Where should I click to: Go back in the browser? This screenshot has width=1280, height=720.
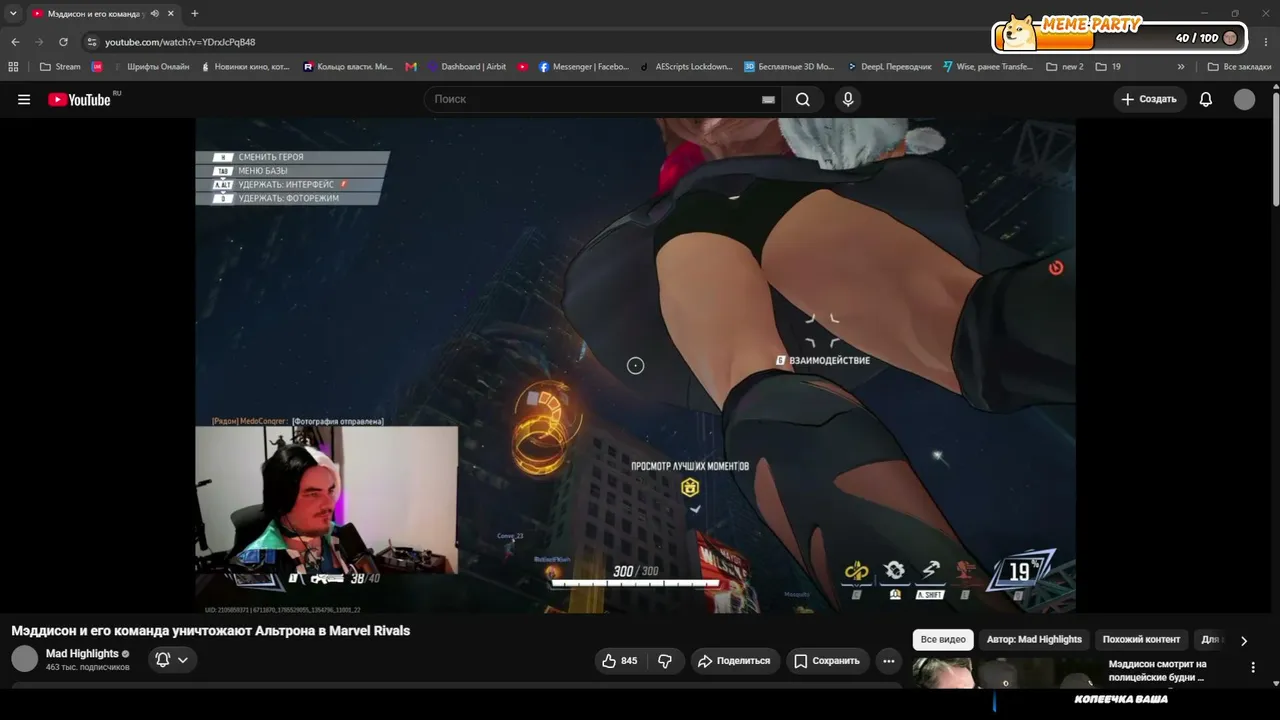[15, 42]
